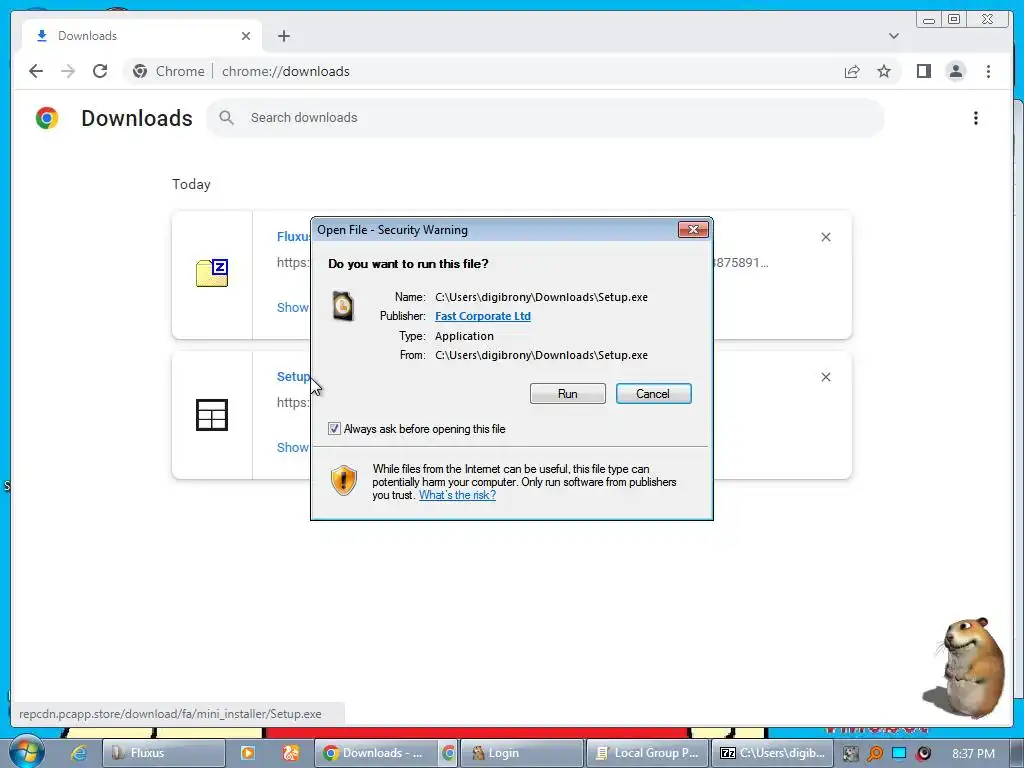Click the leftmost system tray icon

click(x=850, y=754)
